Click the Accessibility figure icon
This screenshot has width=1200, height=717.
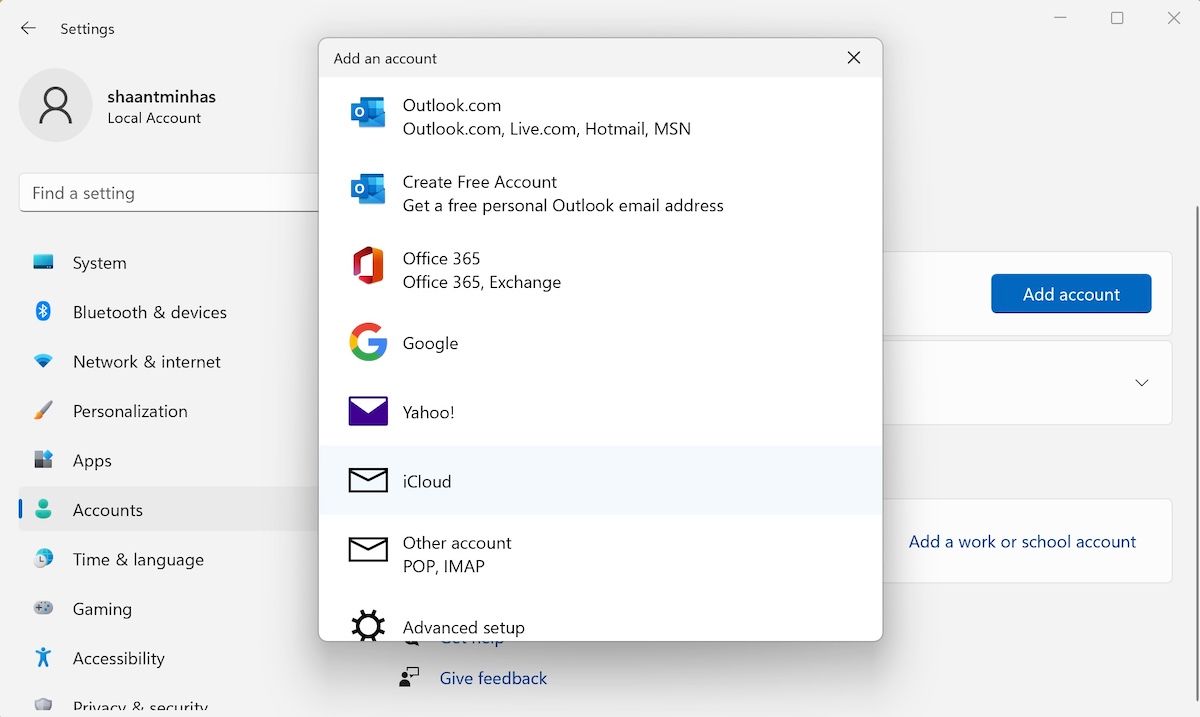43,657
